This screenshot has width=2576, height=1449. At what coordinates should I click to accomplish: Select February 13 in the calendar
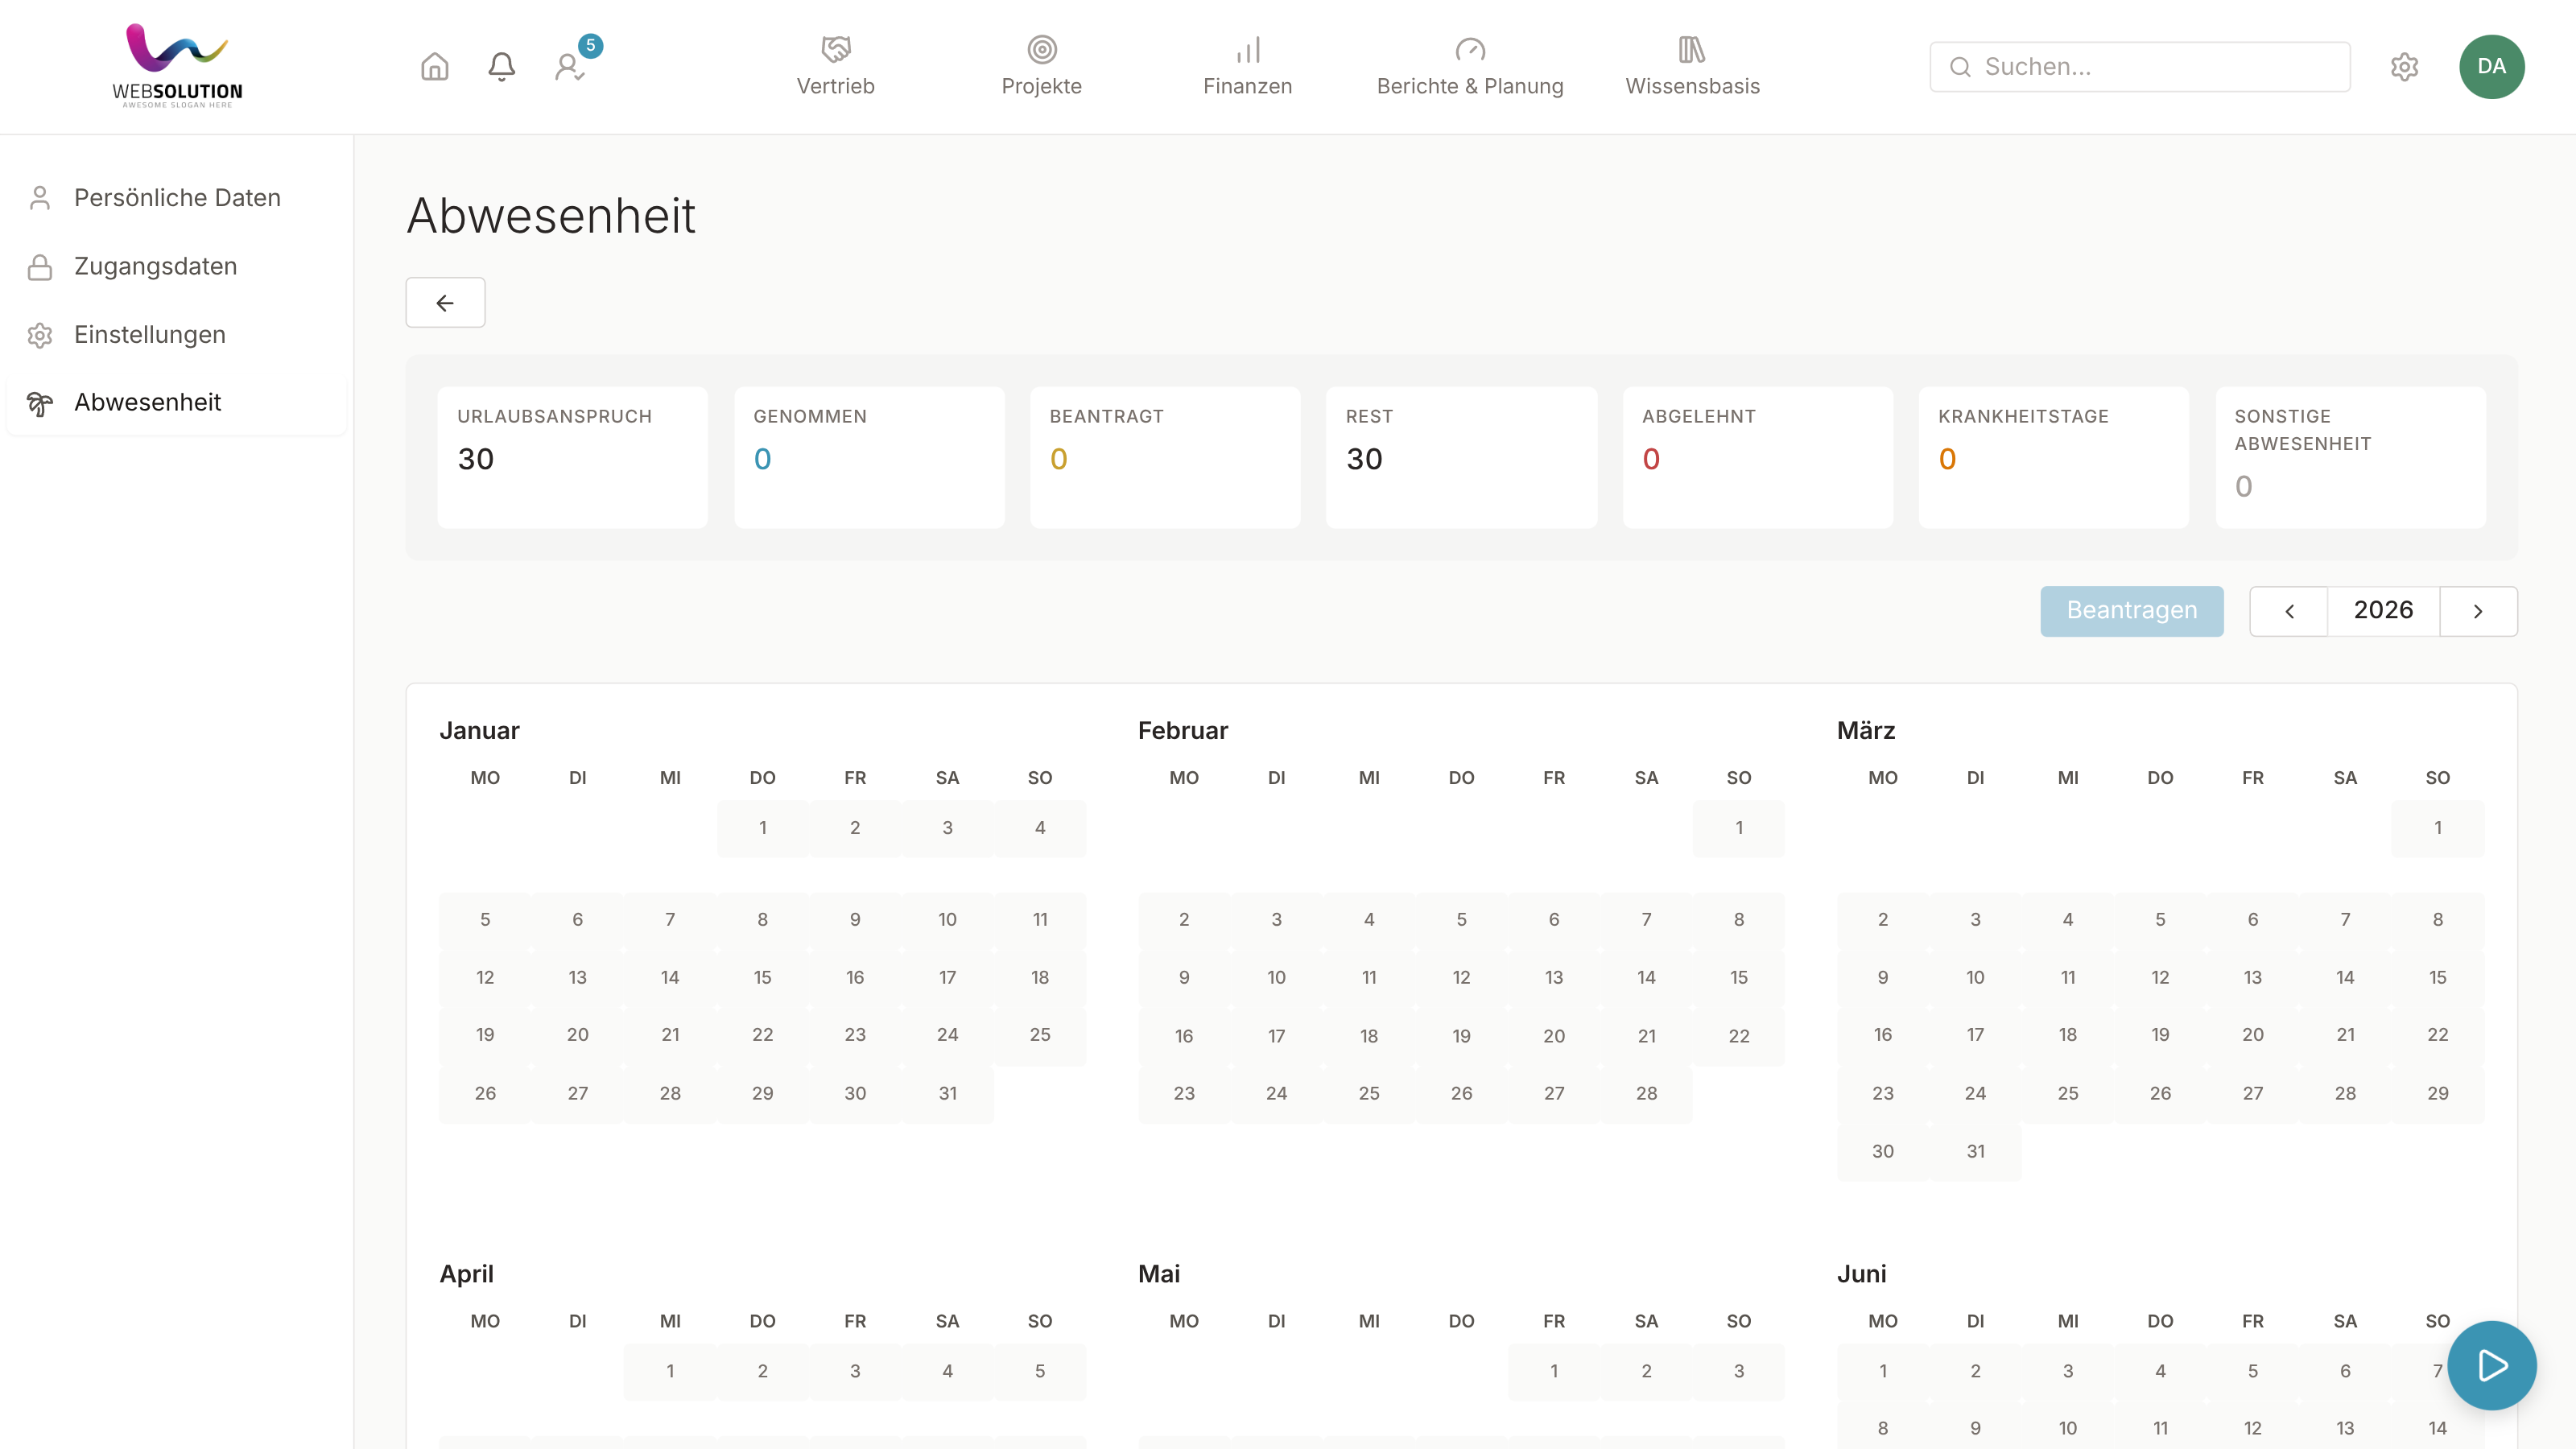(x=1554, y=977)
